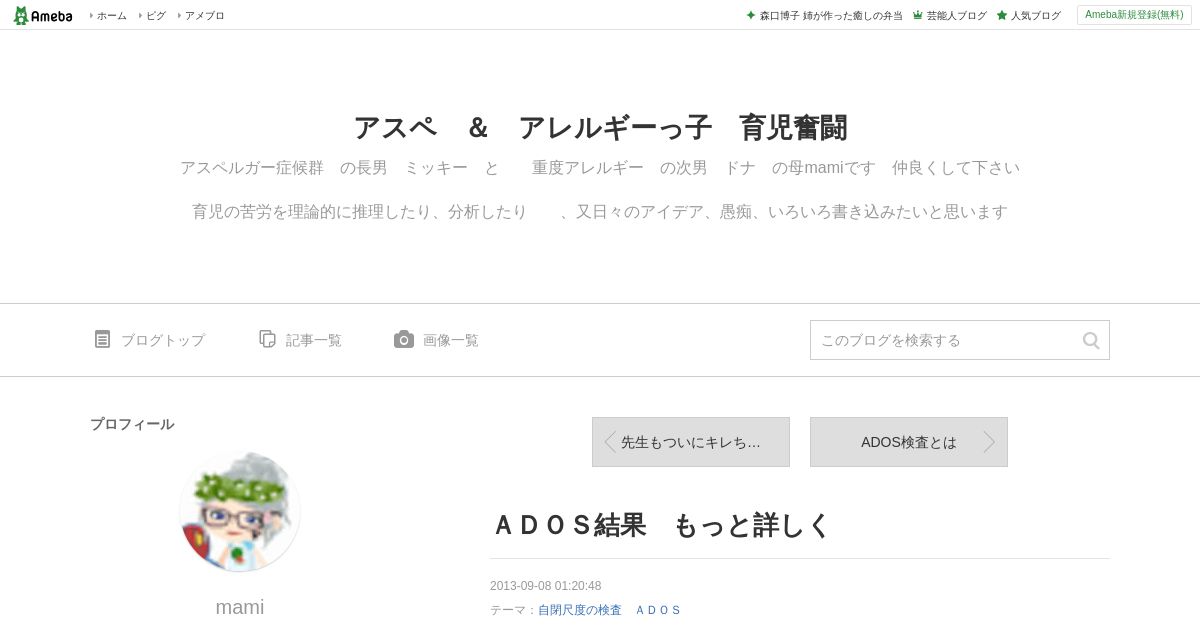
Task: Click small arrow icon before ピグ
Action: click(141, 16)
